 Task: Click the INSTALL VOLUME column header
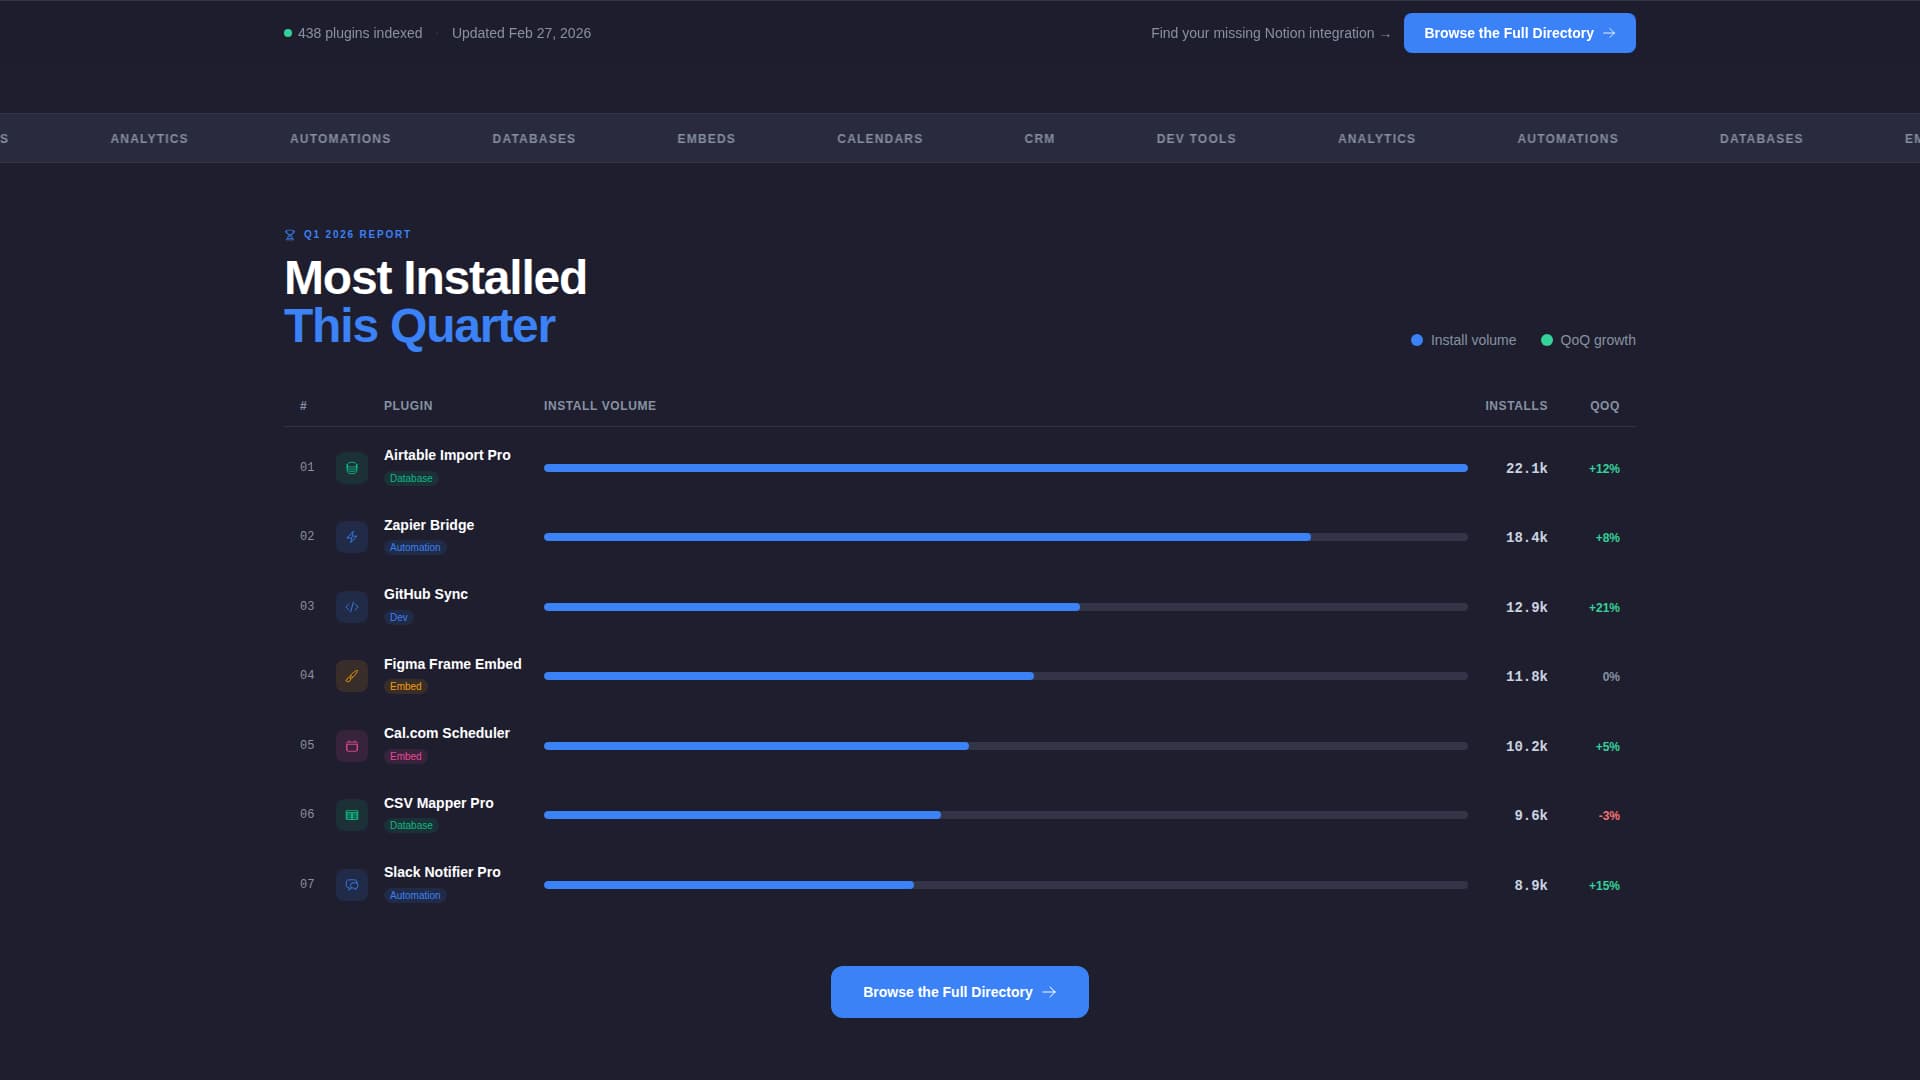click(x=600, y=406)
